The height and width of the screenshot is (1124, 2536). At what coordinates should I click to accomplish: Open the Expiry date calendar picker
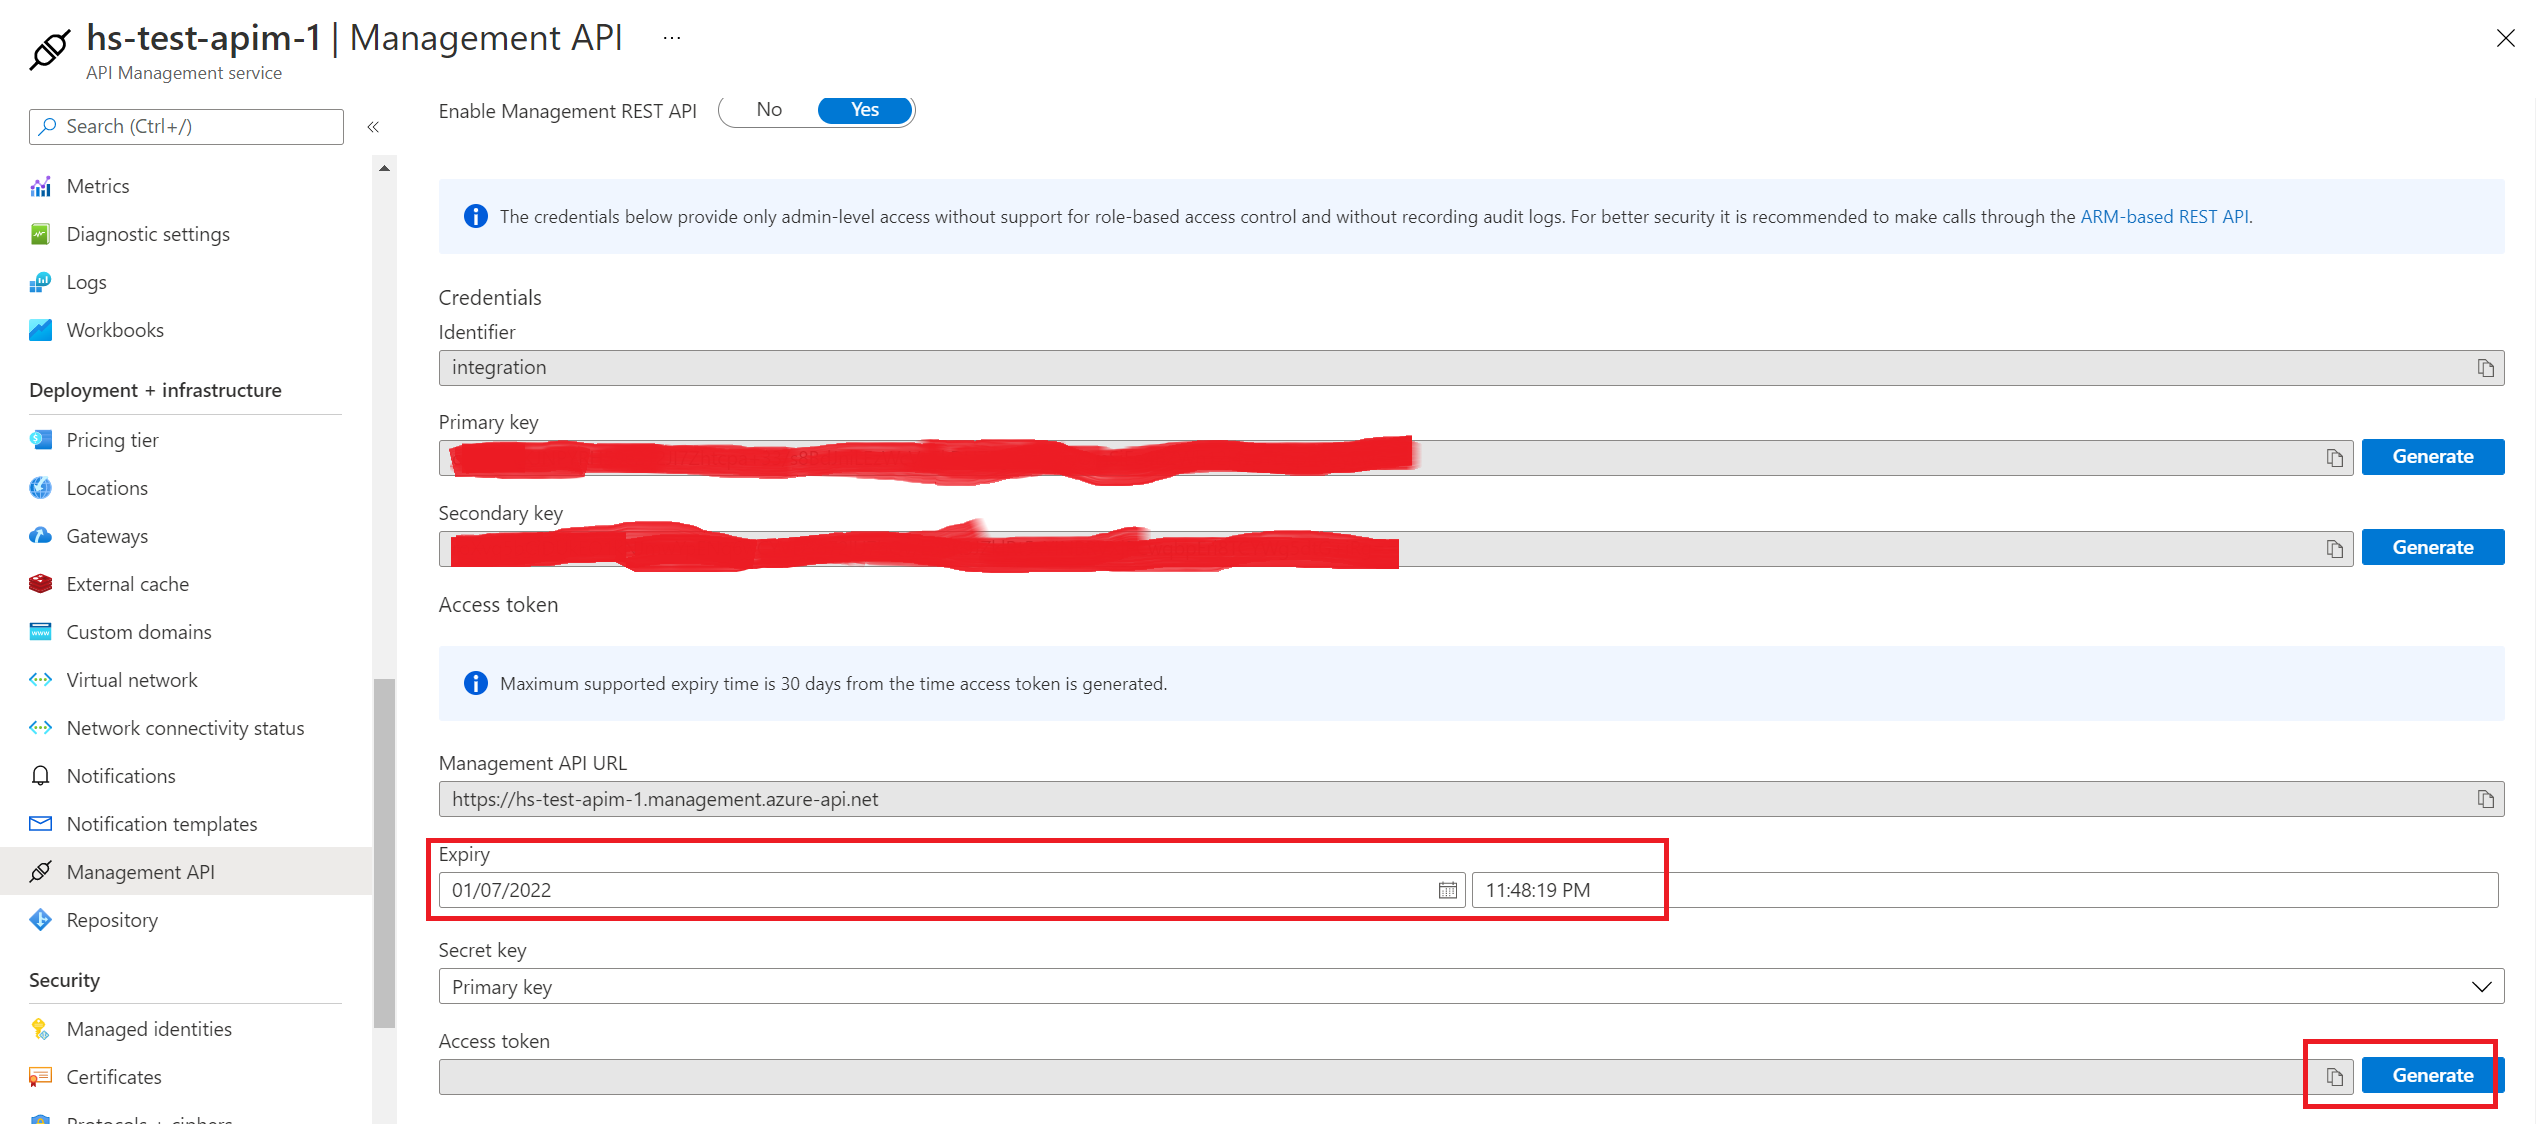point(1447,890)
